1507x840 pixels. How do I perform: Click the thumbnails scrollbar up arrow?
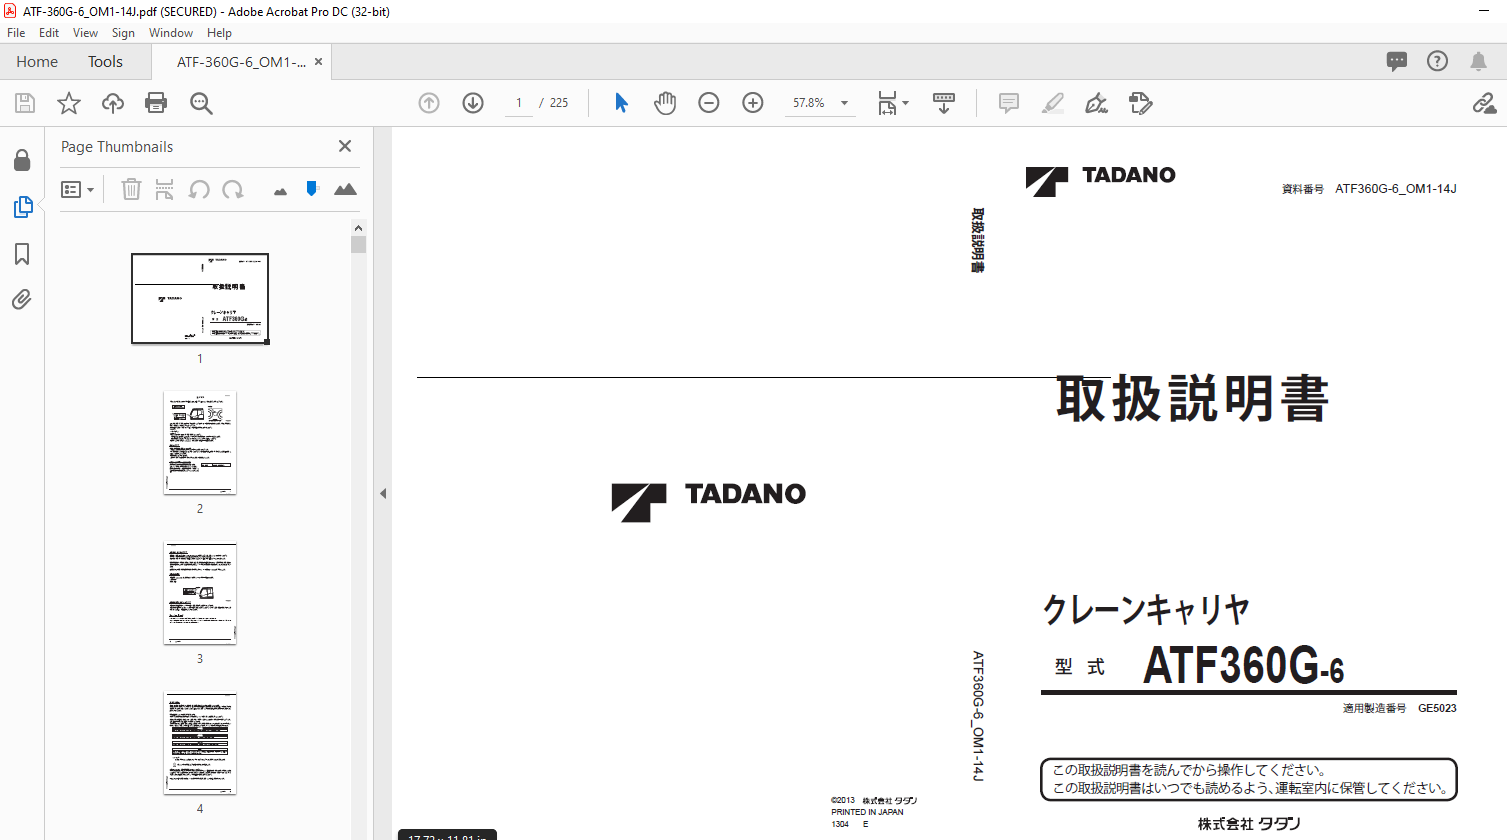pos(358,228)
